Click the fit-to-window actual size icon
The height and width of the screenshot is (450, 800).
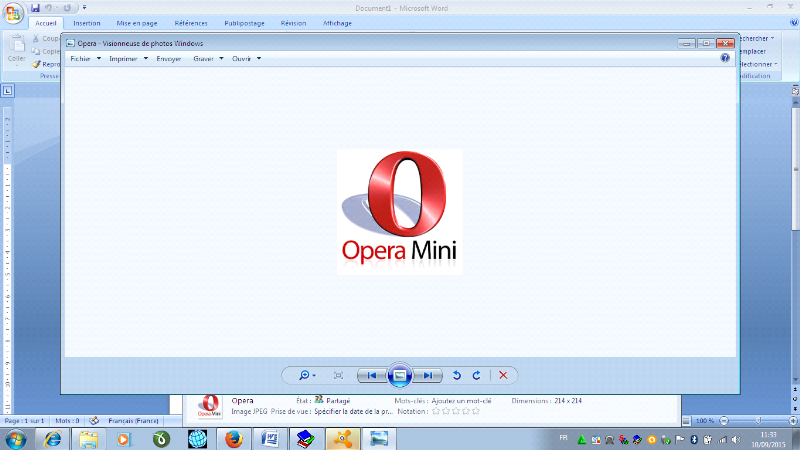tap(338, 375)
